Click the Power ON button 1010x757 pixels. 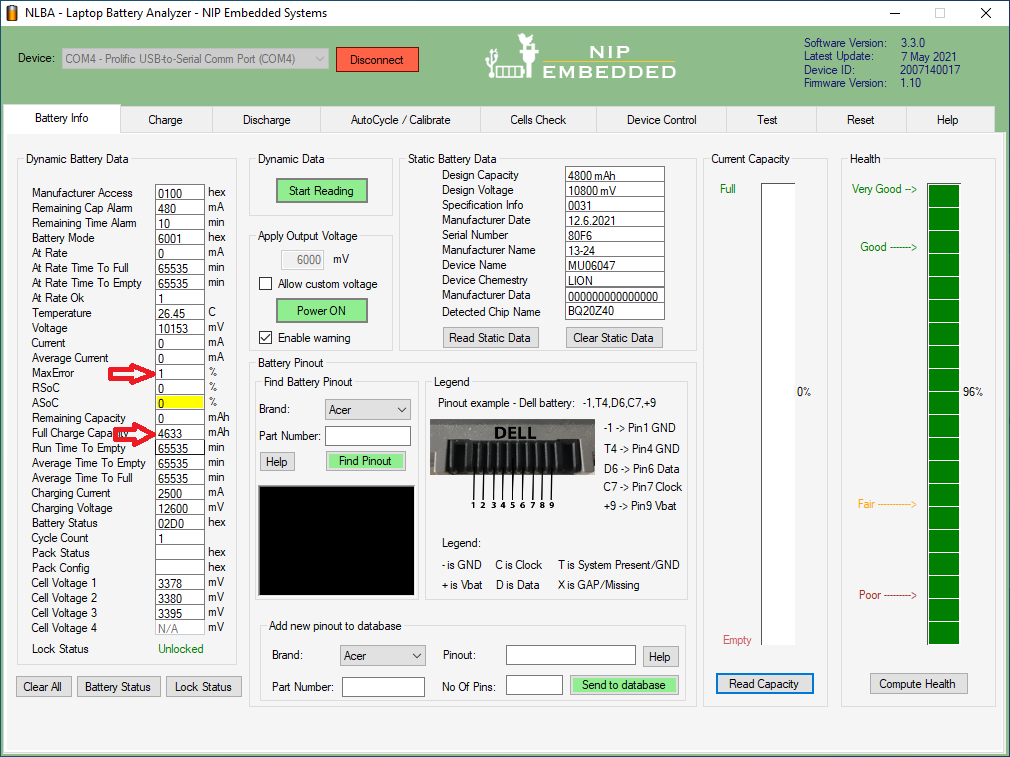[x=321, y=311]
